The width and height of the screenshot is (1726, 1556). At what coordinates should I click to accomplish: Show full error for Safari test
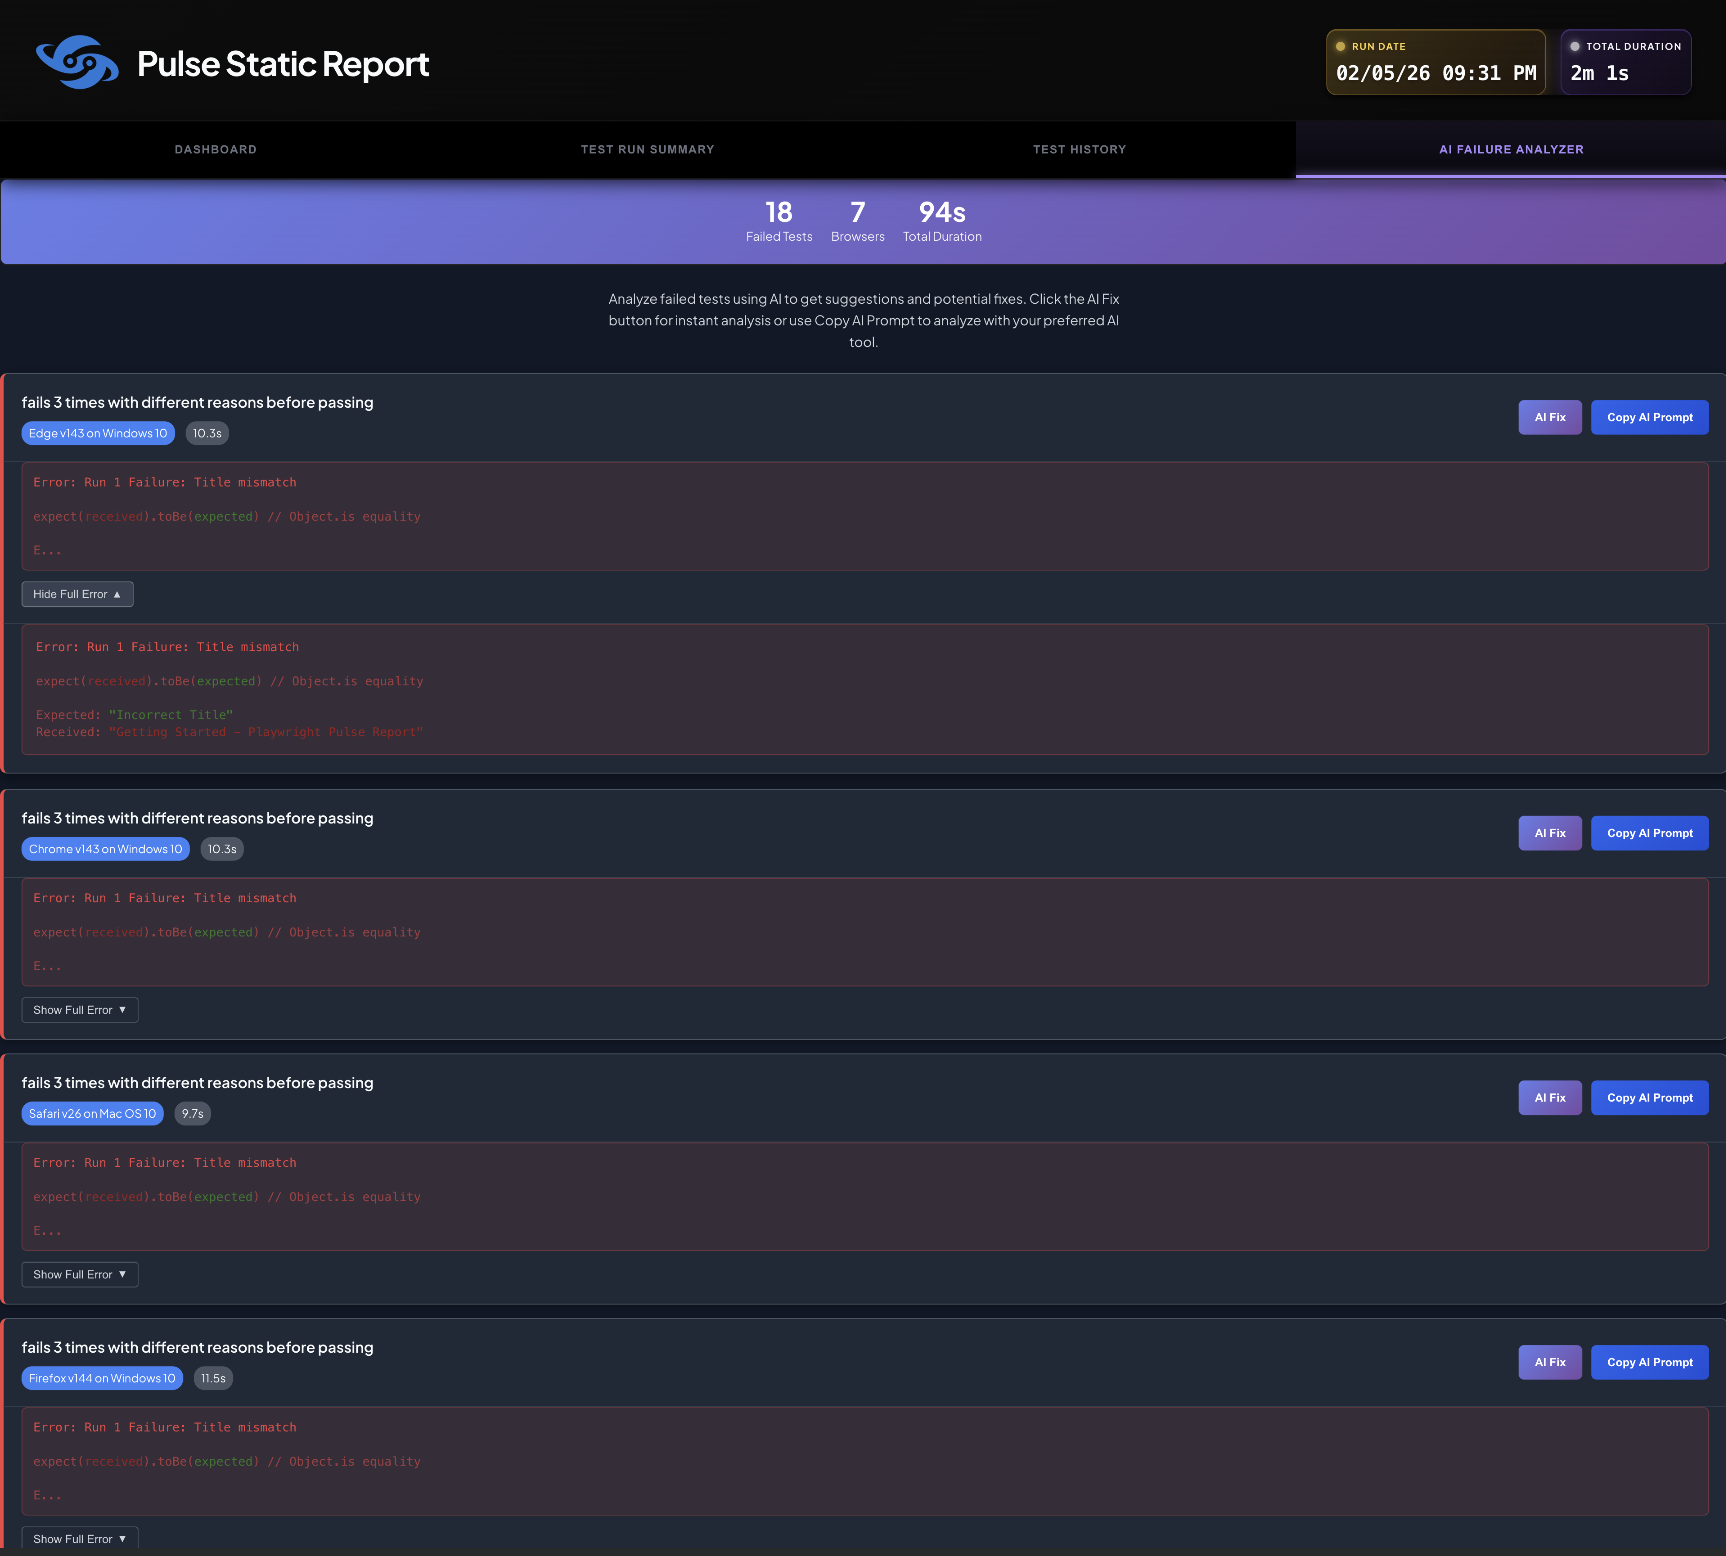79,1275
